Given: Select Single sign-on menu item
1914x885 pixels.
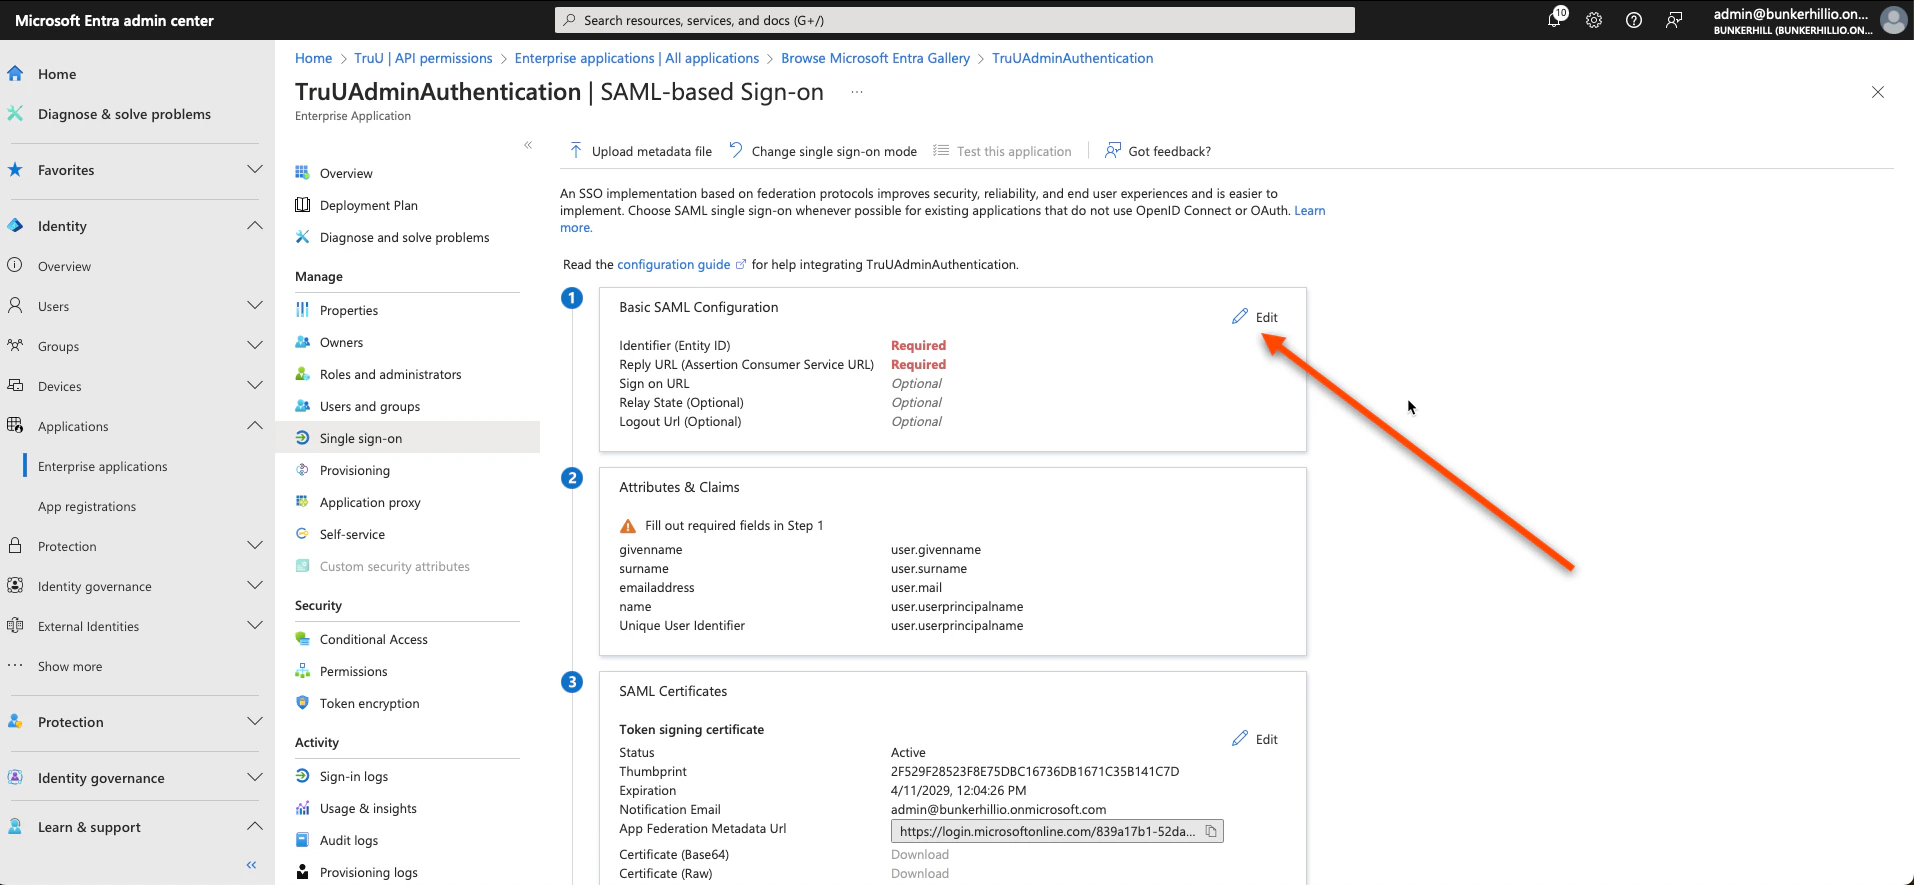Looking at the screenshot, I should [408, 438].
